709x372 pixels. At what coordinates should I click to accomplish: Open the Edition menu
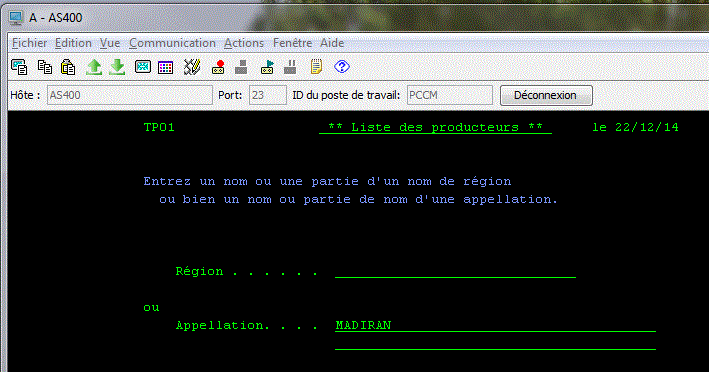73,43
